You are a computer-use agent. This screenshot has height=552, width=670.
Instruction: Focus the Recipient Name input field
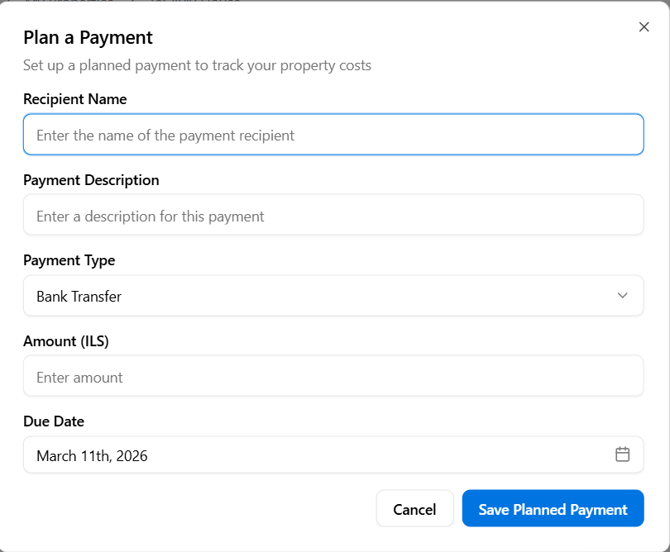(333, 135)
